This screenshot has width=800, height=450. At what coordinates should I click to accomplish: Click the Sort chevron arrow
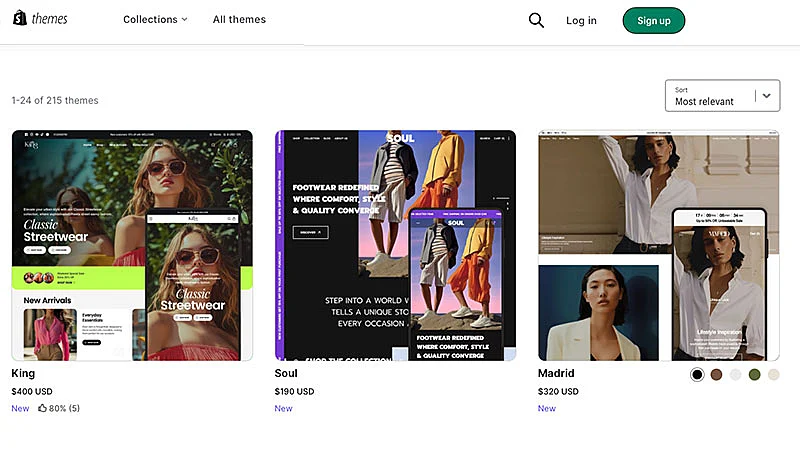tap(766, 96)
